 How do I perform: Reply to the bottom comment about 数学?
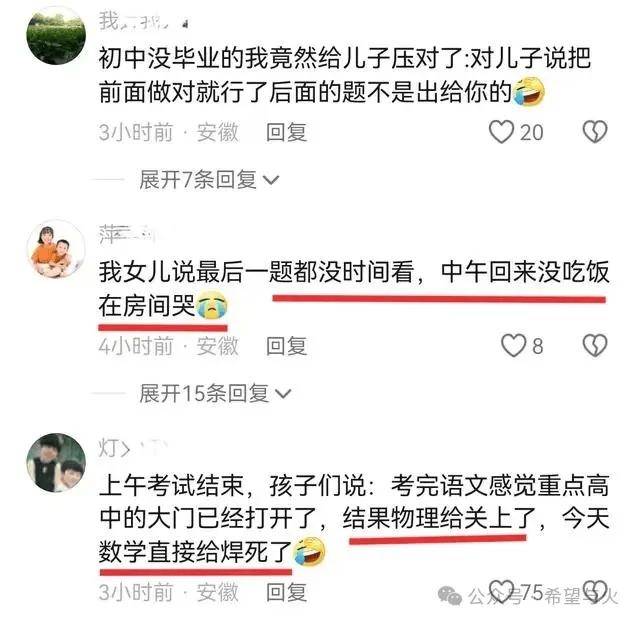point(286,592)
